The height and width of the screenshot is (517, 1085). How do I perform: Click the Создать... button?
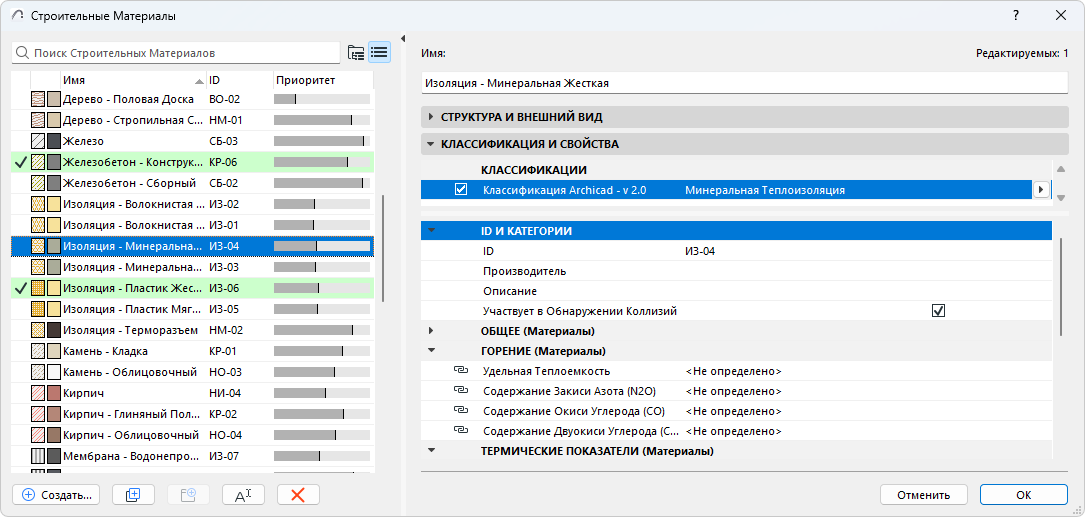(x=57, y=494)
